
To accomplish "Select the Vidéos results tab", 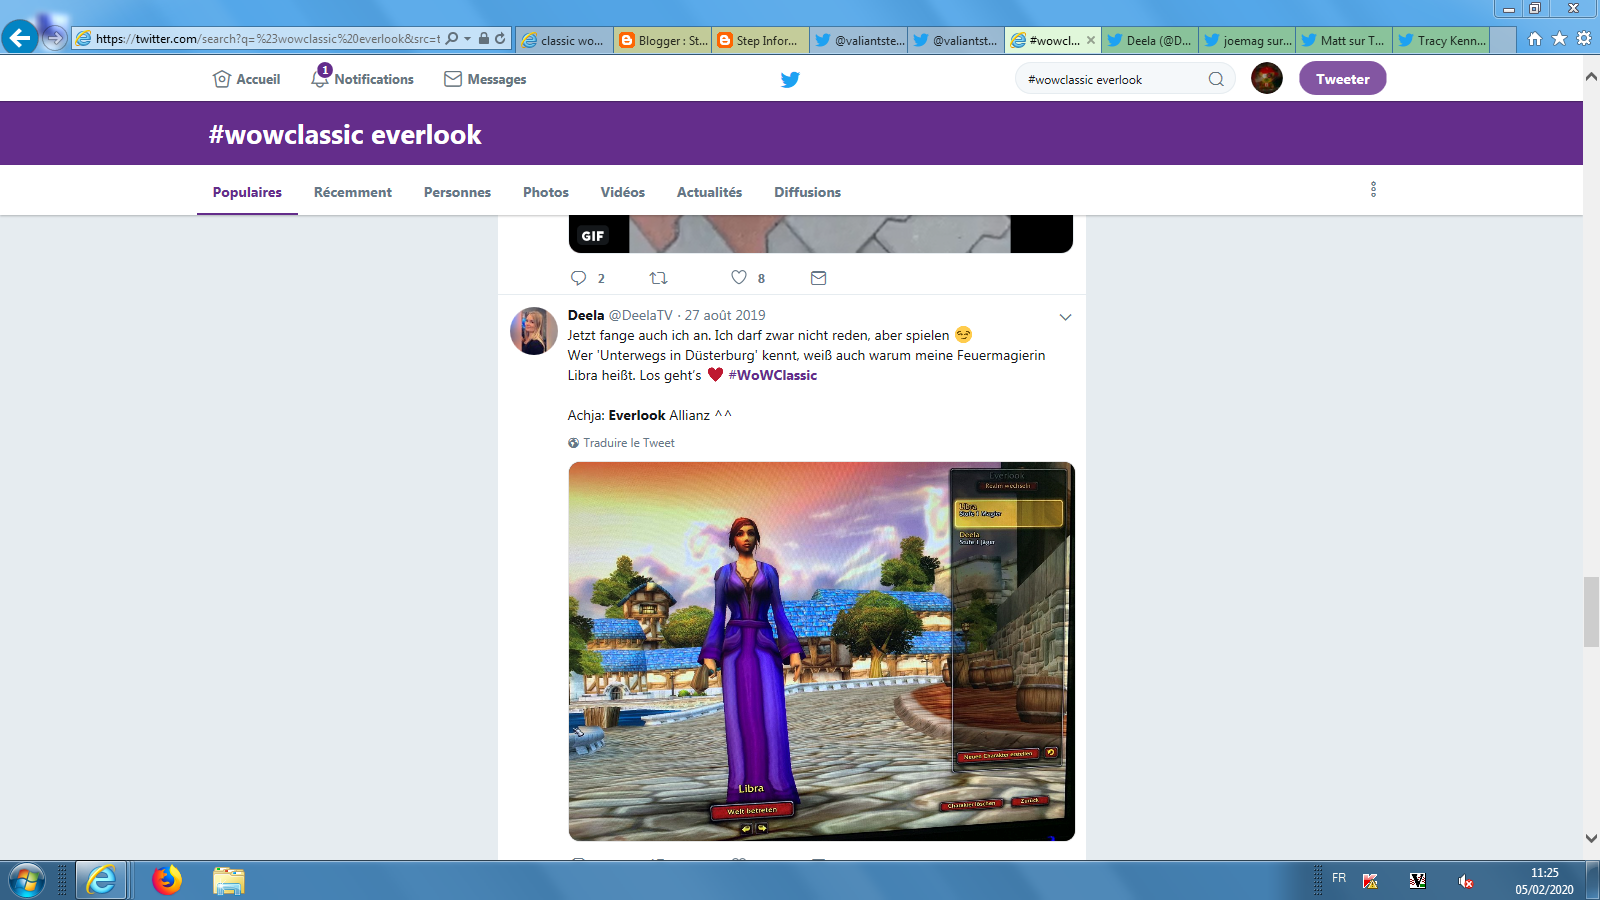I will (622, 192).
